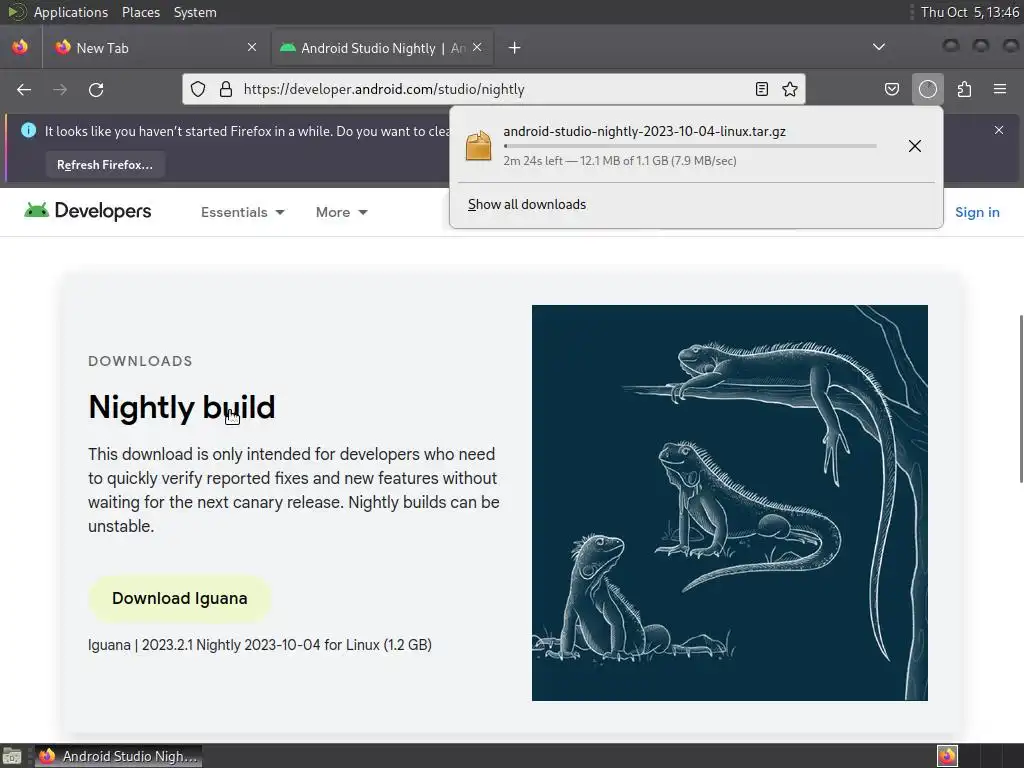Screen dimensions: 1024x768
Task: Open the System menu
Action: click(195, 12)
